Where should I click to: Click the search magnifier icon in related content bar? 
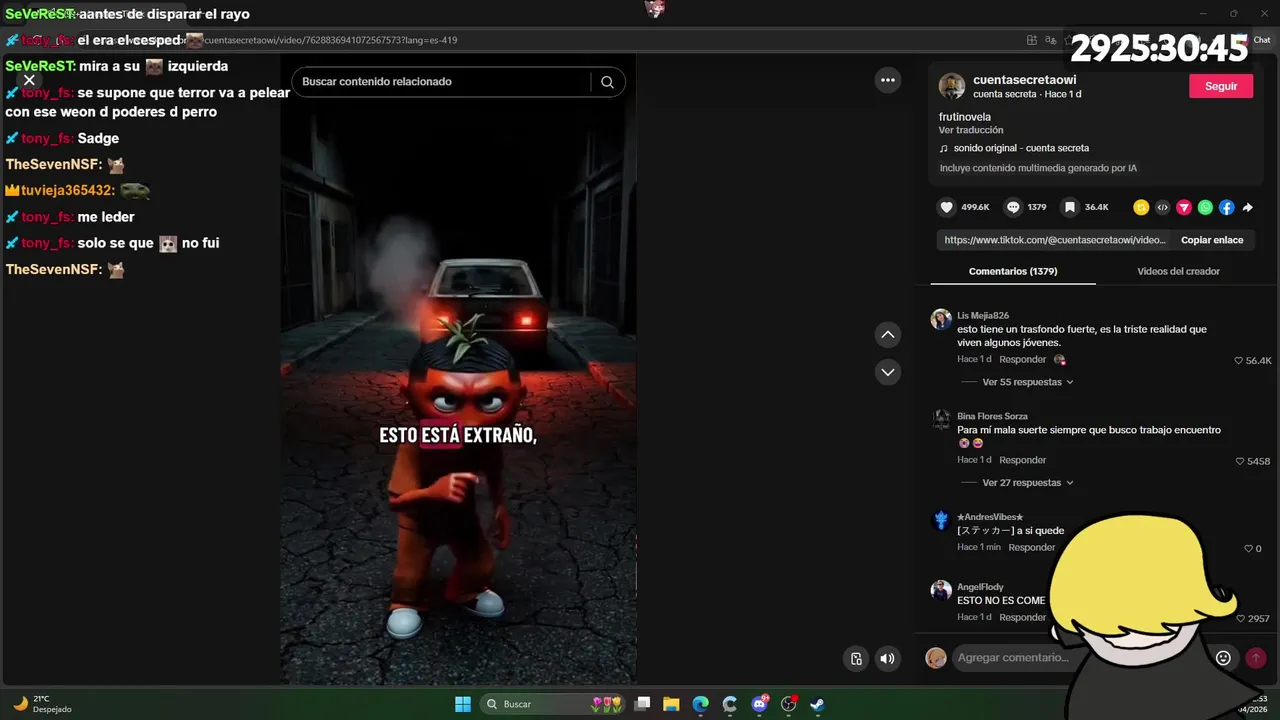click(607, 82)
